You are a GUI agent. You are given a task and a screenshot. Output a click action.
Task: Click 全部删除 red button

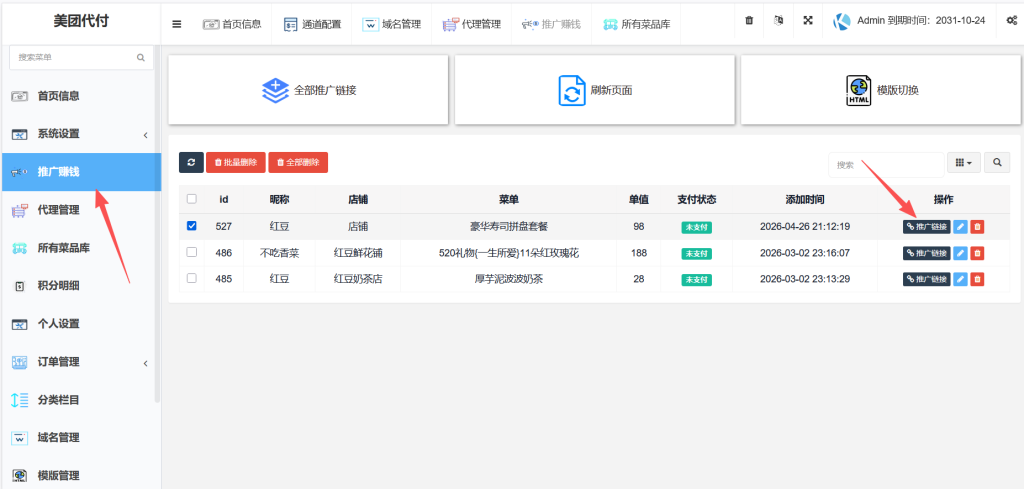click(x=298, y=163)
